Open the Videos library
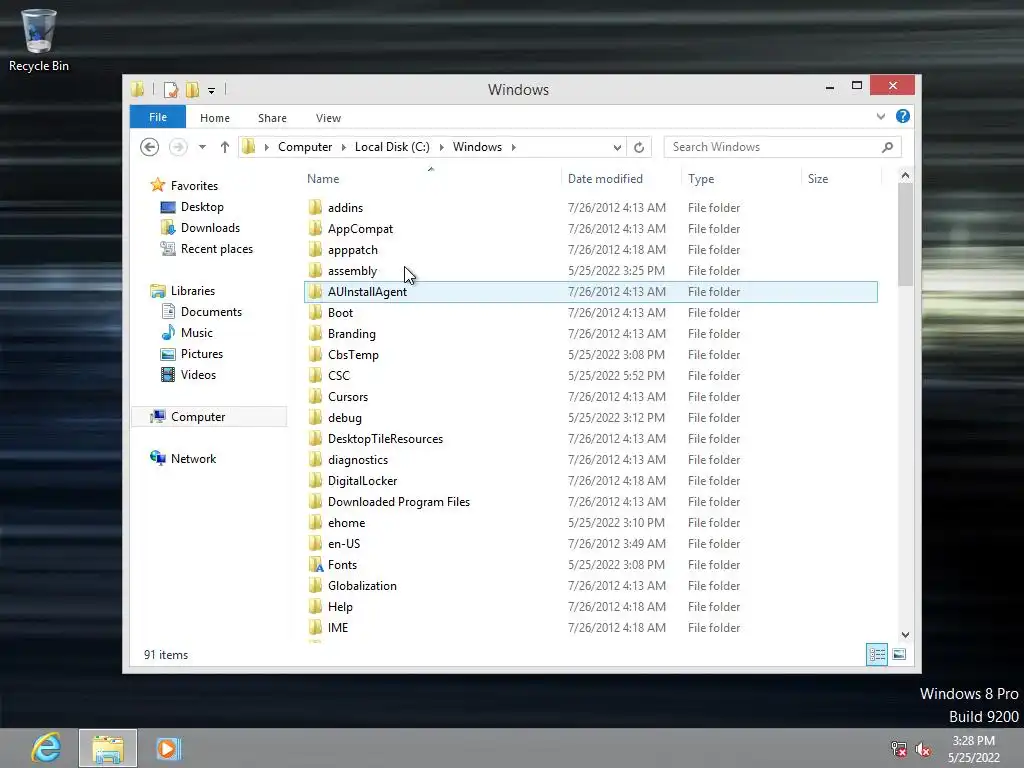This screenshot has width=1024, height=768. (x=198, y=374)
